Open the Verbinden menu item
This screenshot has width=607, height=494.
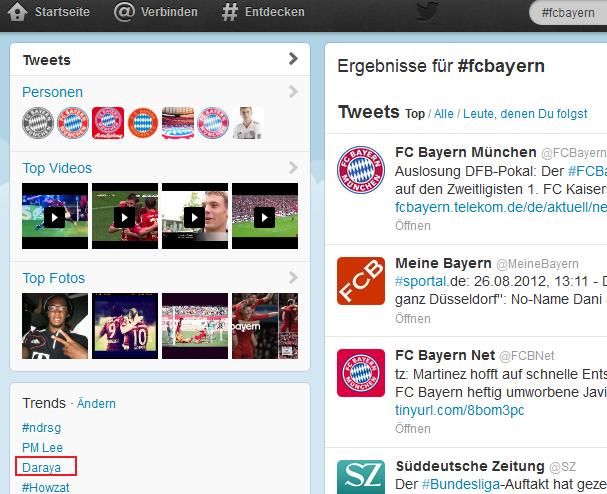coord(169,12)
